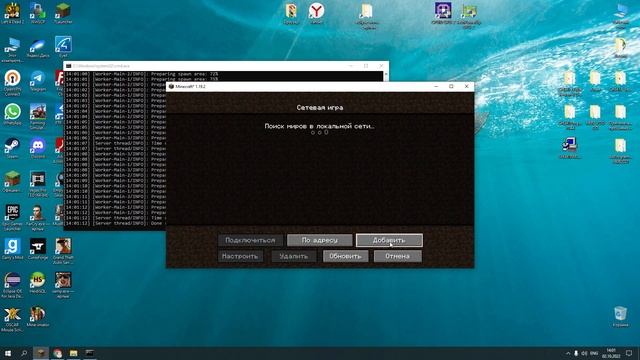Open the Minecraft grass block shortcut beside Vegas Pro
The width and height of the screenshot is (640, 360).
click(12, 182)
